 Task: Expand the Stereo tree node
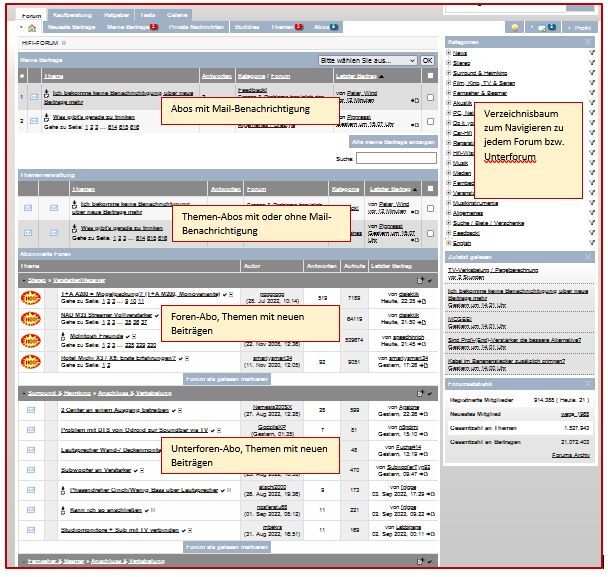point(449,62)
